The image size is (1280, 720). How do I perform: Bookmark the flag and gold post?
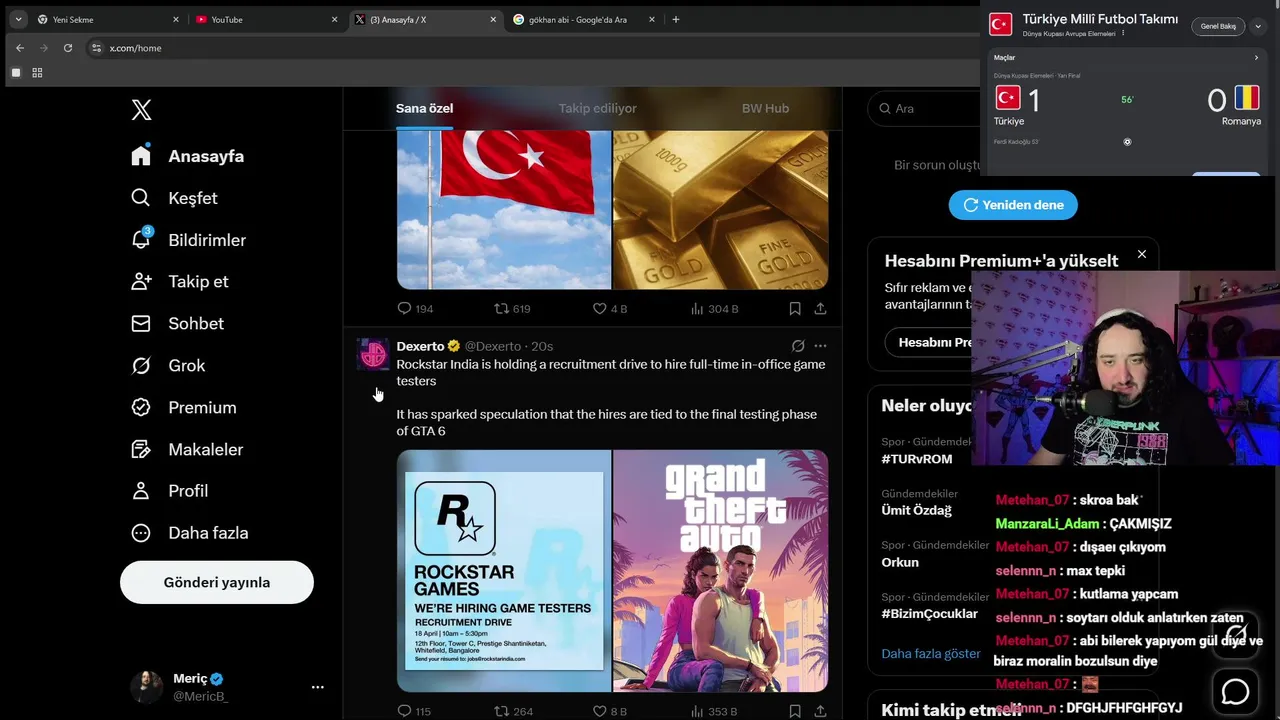[x=795, y=309]
